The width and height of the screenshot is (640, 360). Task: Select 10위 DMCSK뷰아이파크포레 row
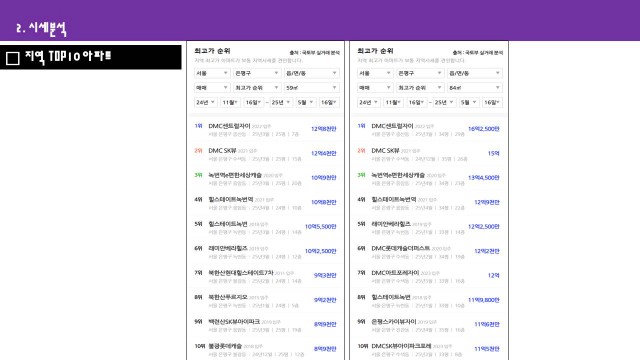click(x=429, y=349)
